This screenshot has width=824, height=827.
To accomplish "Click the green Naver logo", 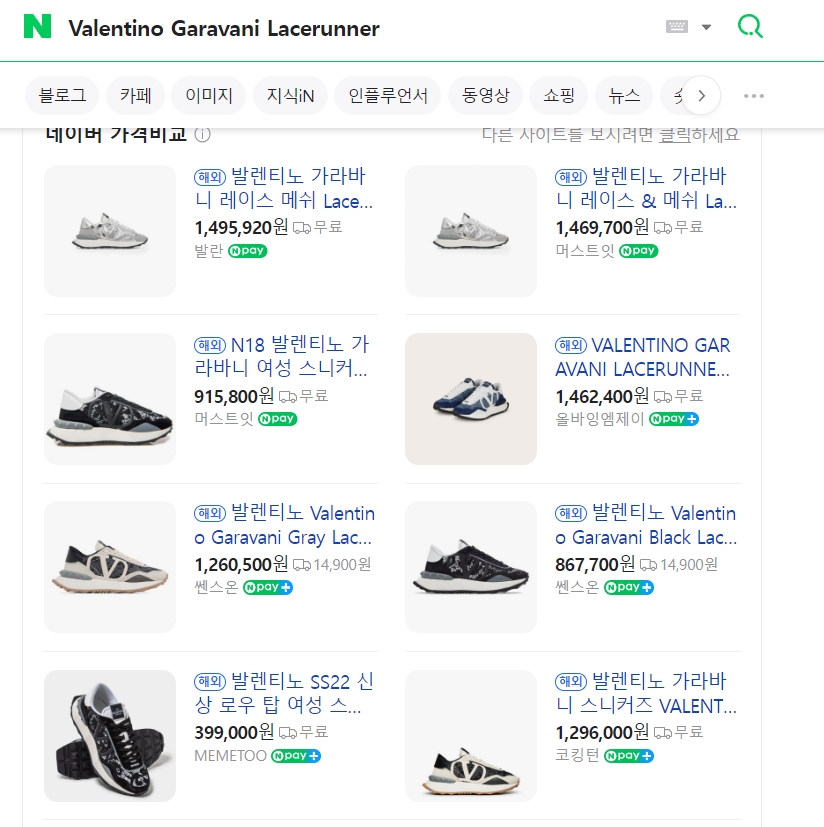I will pyautogui.click(x=38, y=27).
